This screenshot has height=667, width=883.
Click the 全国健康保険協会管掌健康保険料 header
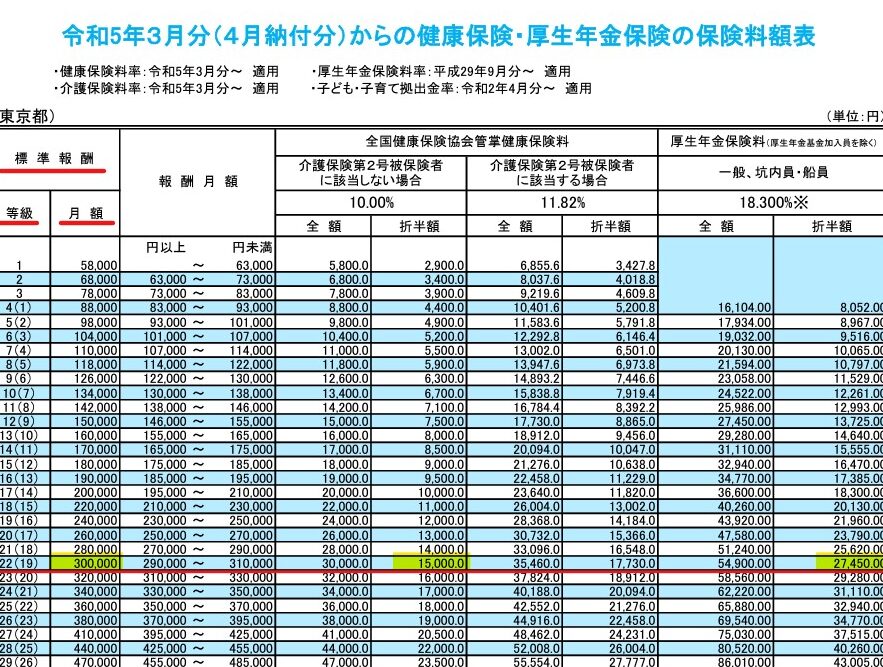pos(465,141)
